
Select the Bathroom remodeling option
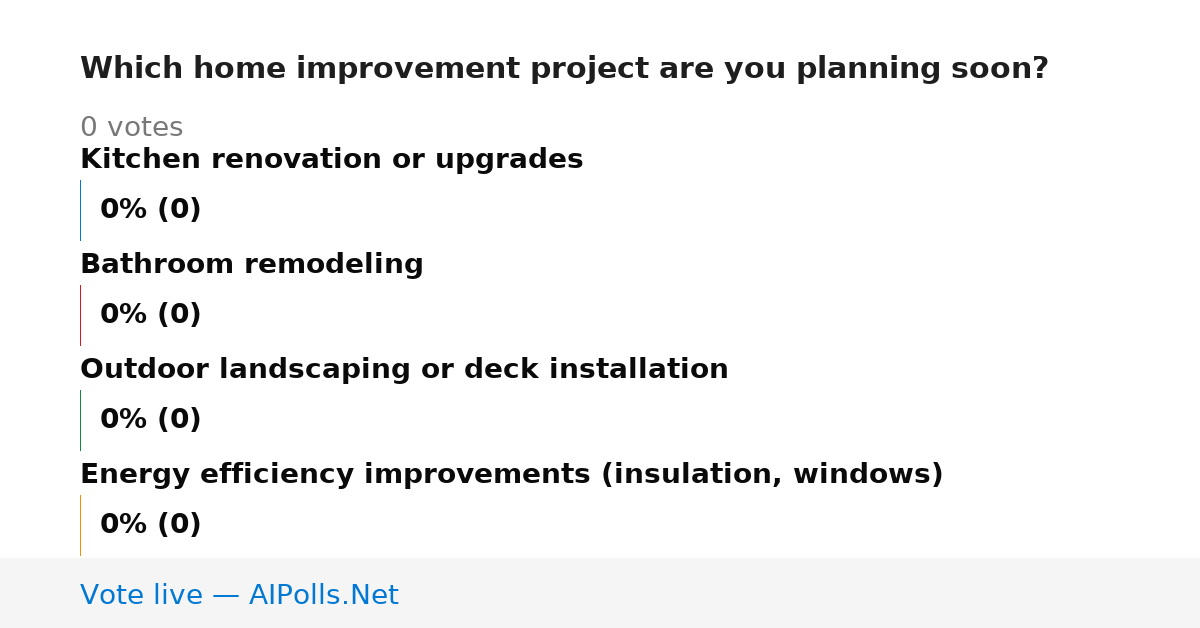[x=252, y=265]
